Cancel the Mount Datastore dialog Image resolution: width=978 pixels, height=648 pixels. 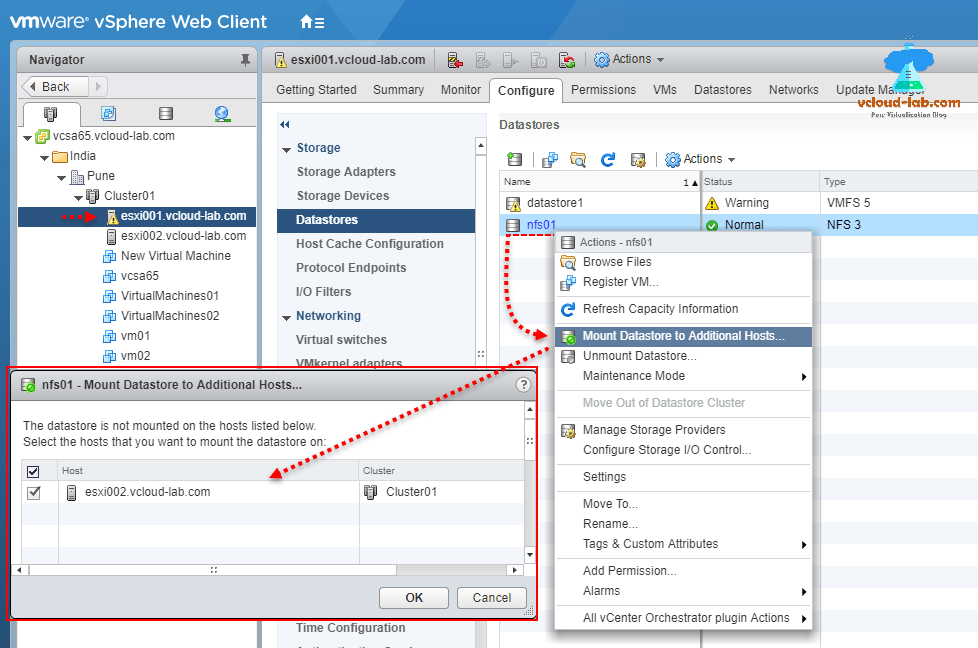click(x=491, y=597)
